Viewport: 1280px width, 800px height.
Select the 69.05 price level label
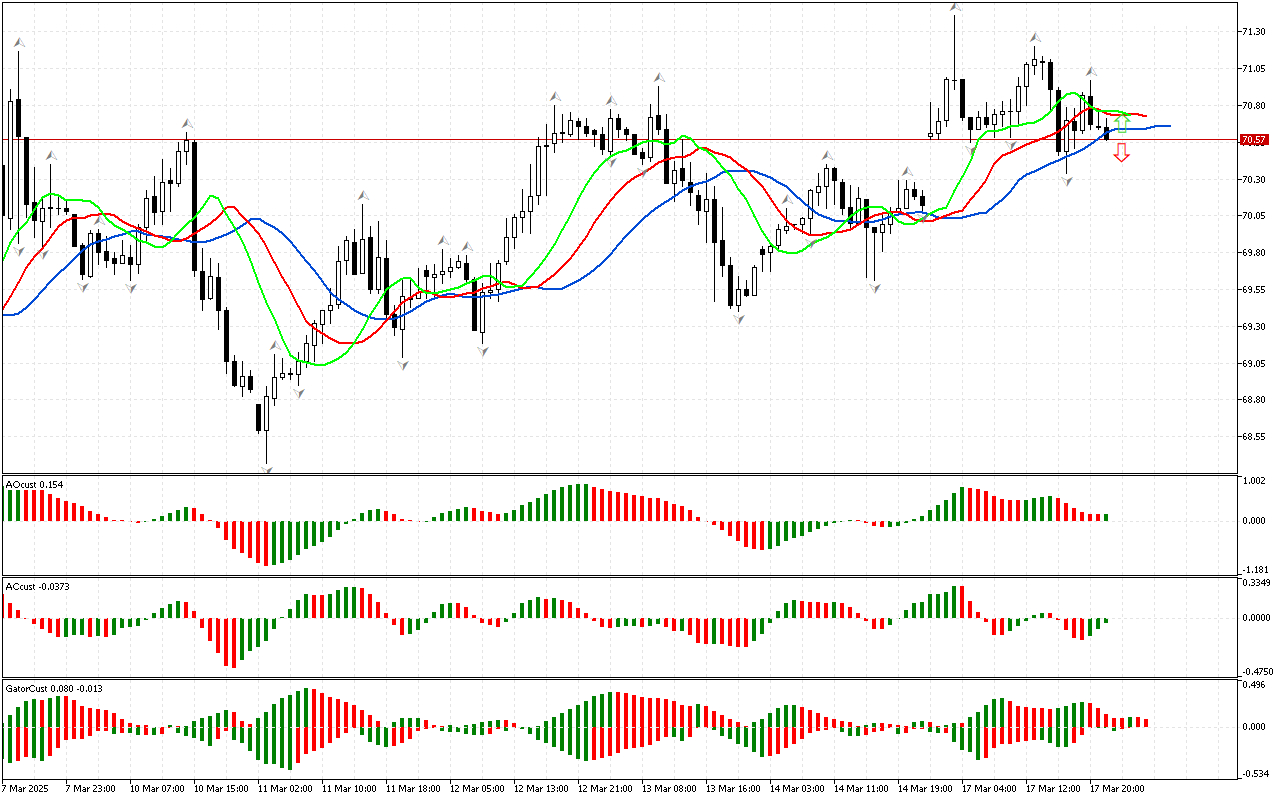pyautogui.click(x=1253, y=364)
